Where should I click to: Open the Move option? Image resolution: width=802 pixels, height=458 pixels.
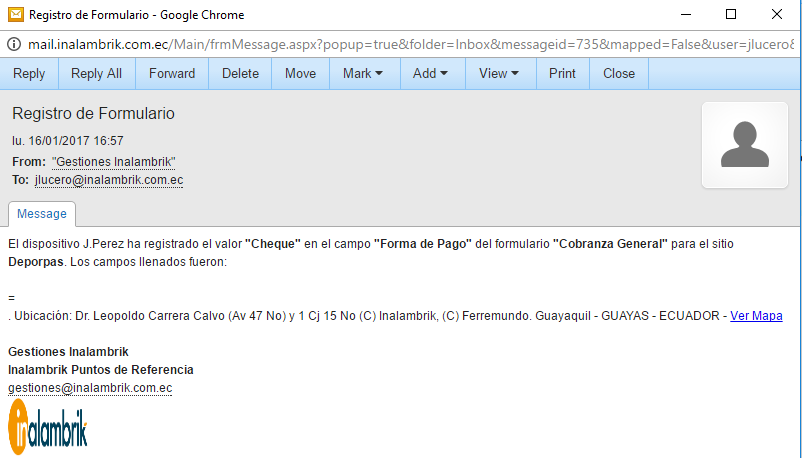300,74
